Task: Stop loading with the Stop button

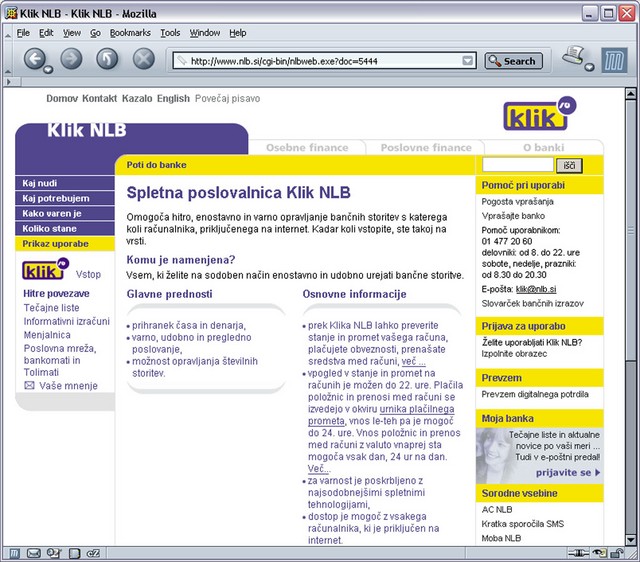Action: click(x=144, y=59)
